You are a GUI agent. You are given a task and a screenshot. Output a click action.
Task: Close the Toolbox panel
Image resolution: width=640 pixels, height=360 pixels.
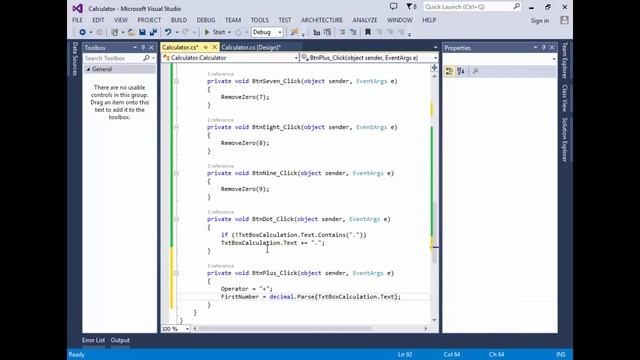point(151,48)
